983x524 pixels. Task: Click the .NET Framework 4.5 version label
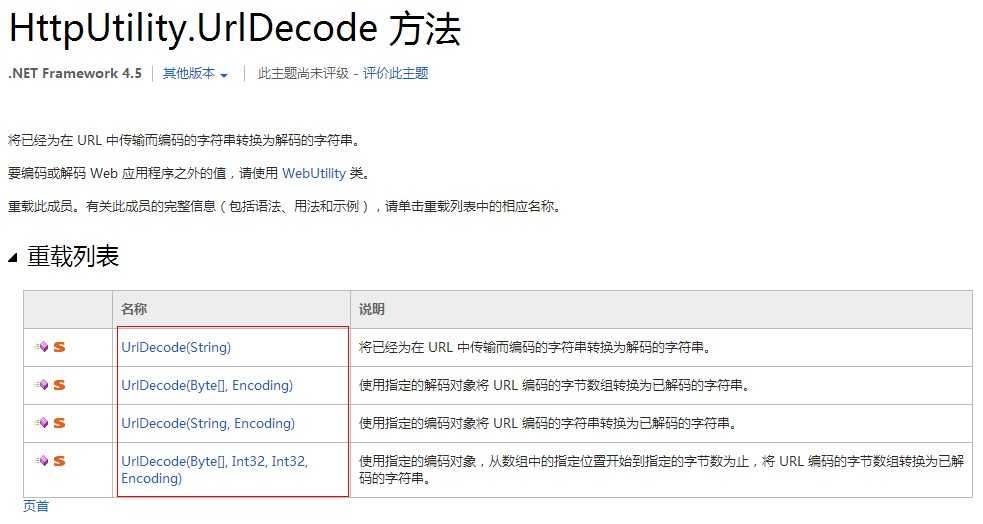75,73
